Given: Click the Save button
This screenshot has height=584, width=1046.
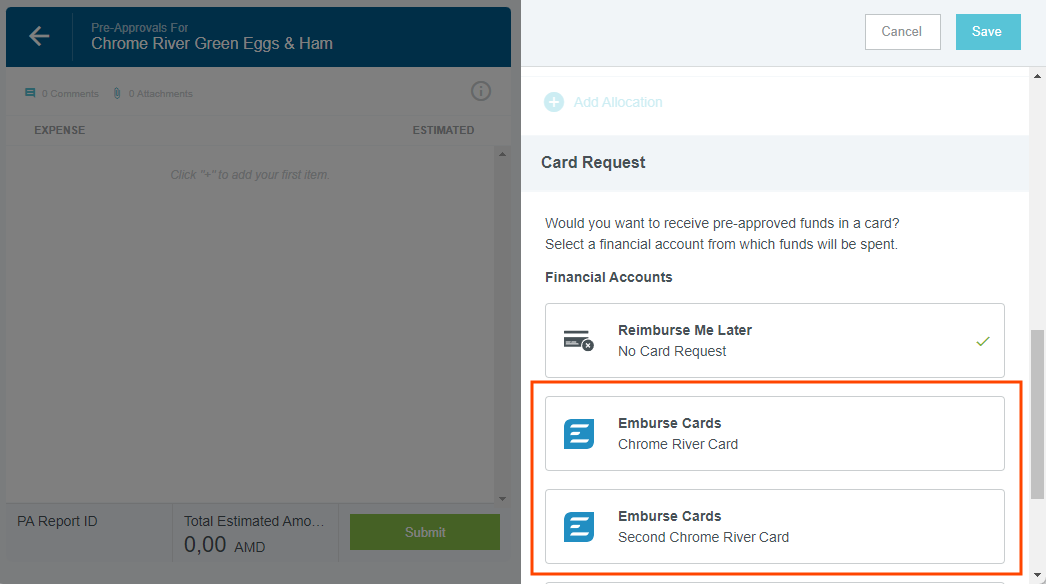Looking at the screenshot, I should click(987, 32).
